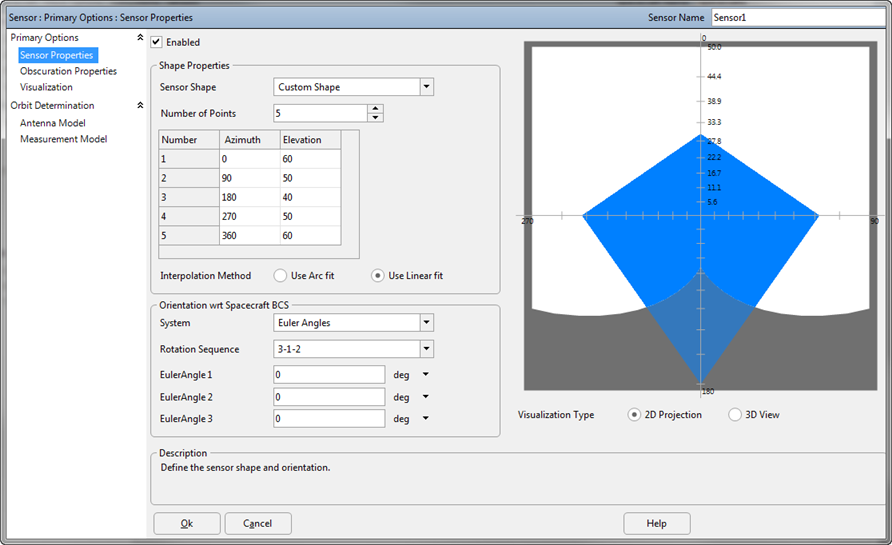Select table row number 5
Viewport: 892px width, 545px height.
point(189,236)
